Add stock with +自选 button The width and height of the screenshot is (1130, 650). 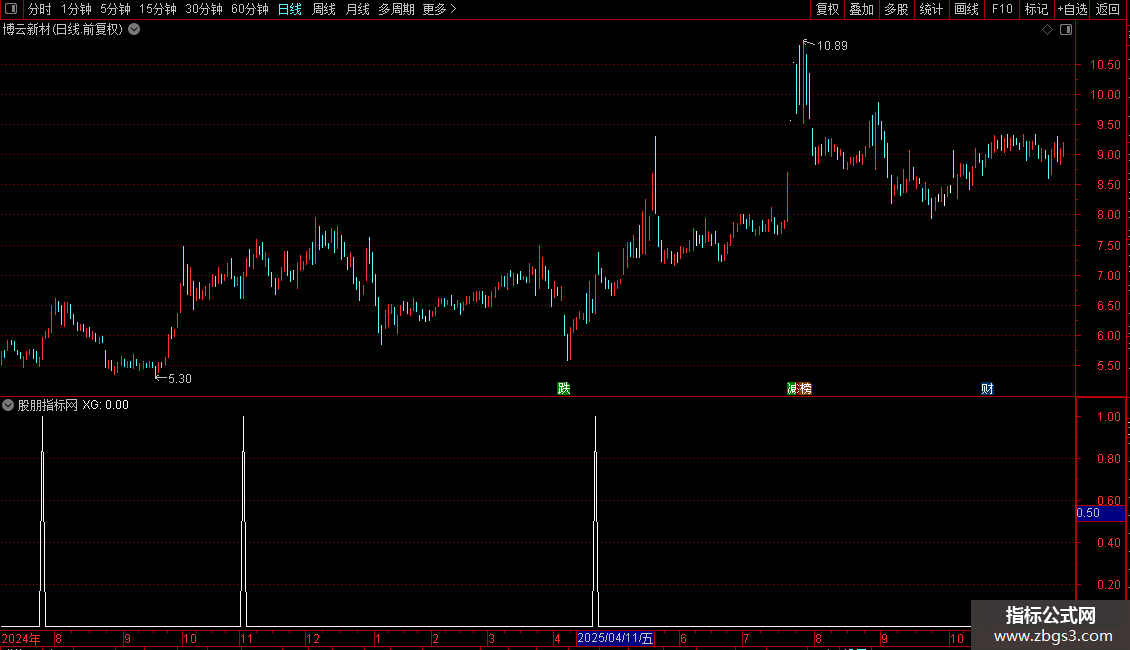(1072, 9)
